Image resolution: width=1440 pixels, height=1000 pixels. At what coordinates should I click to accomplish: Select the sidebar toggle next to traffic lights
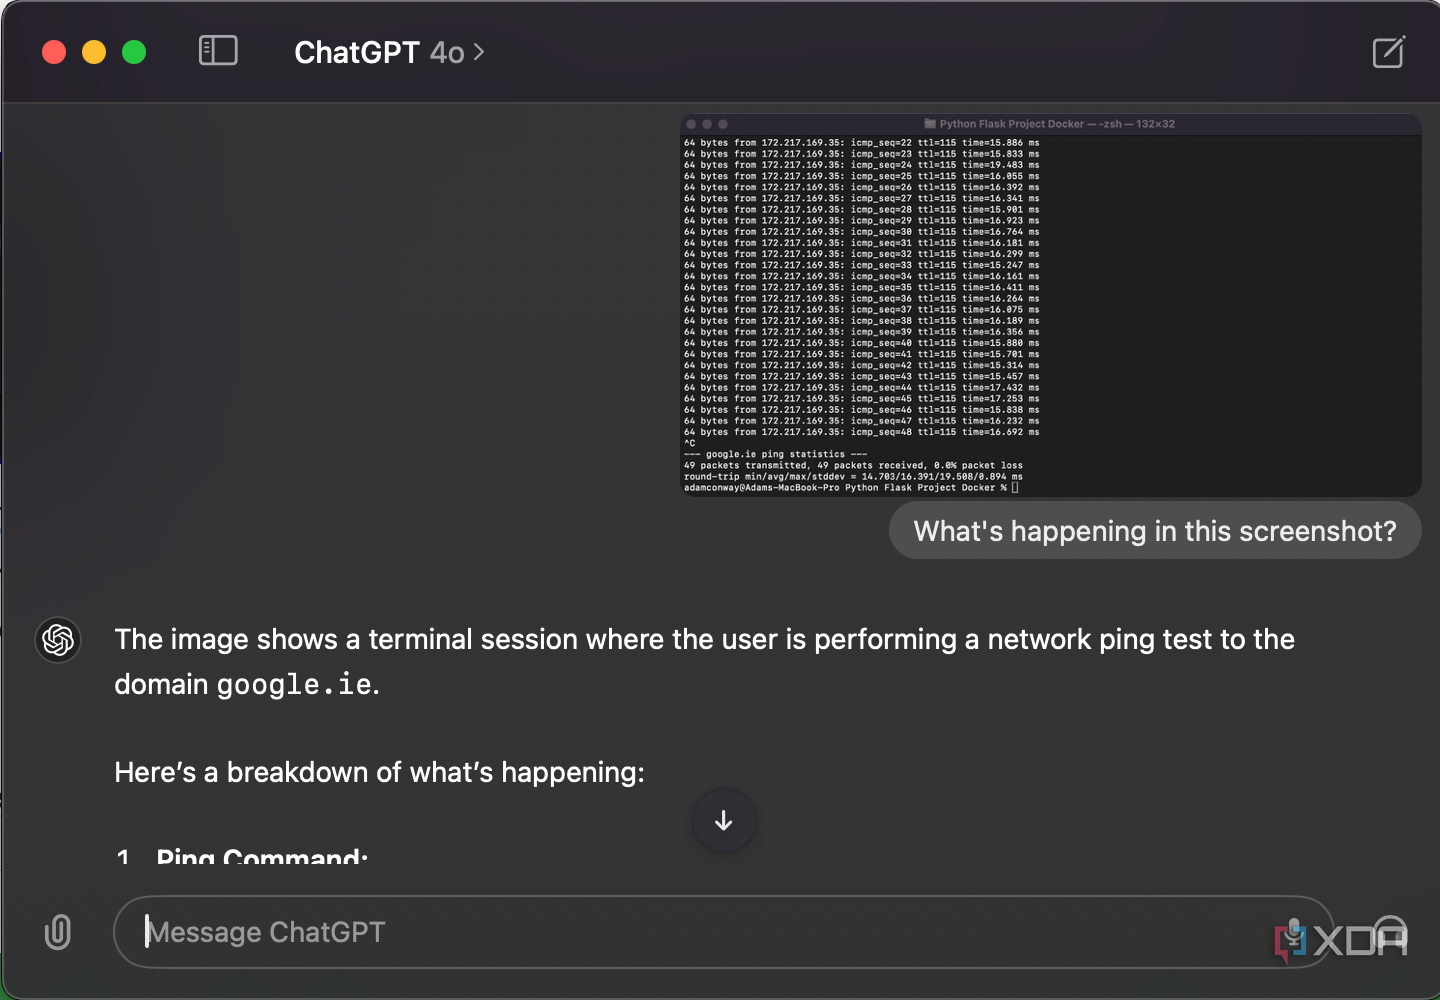point(218,51)
